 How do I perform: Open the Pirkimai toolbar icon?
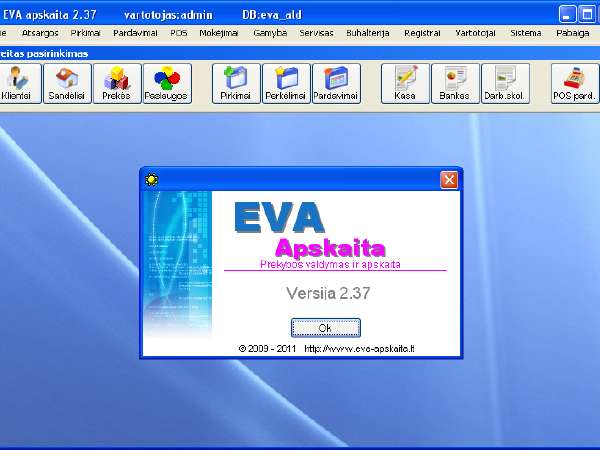point(236,84)
